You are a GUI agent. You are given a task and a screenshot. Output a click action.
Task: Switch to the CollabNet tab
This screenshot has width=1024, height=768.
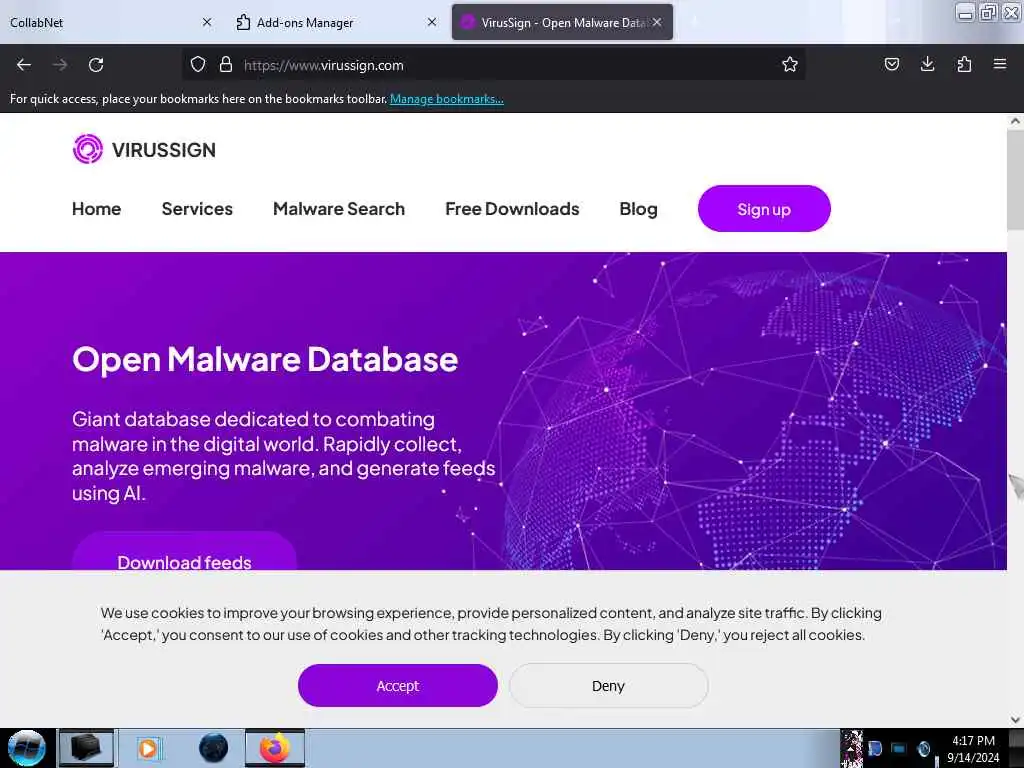111,22
